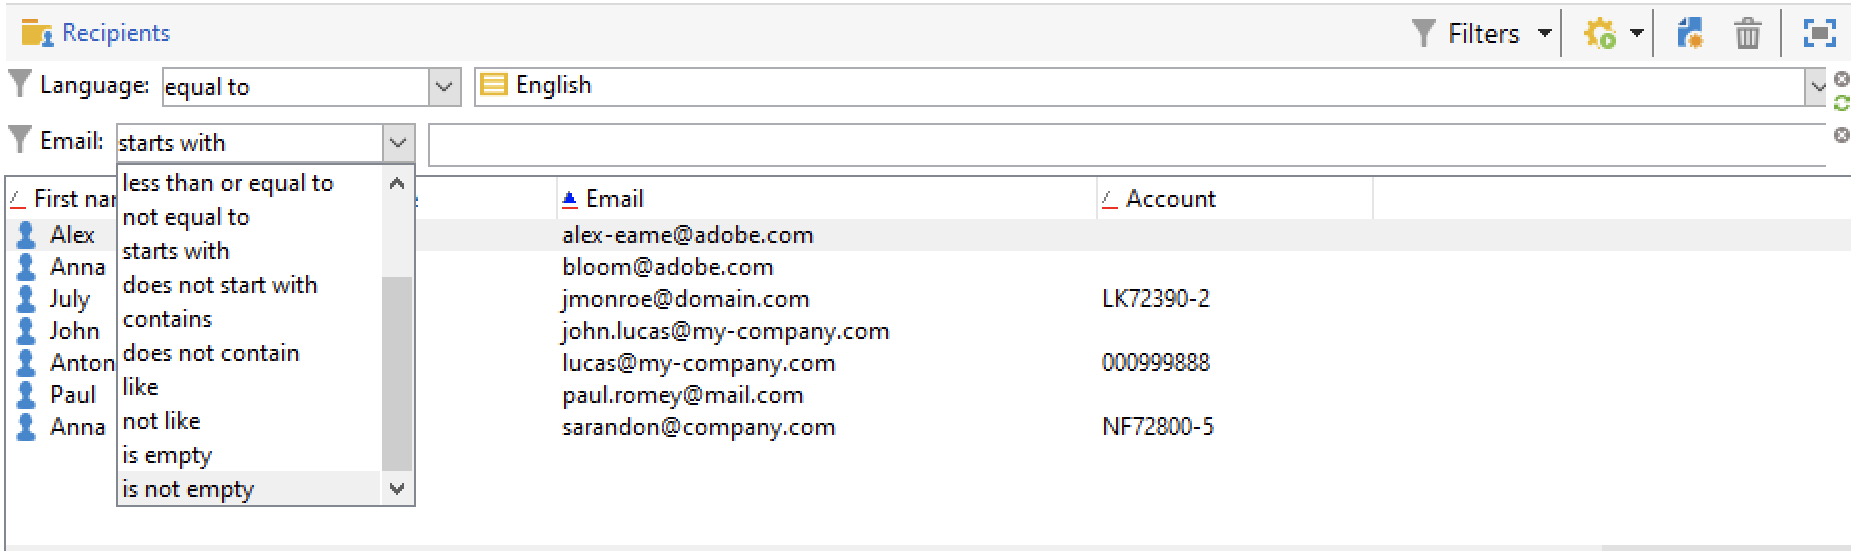
Task: Click the new recipient document icon
Action: click(1690, 34)
